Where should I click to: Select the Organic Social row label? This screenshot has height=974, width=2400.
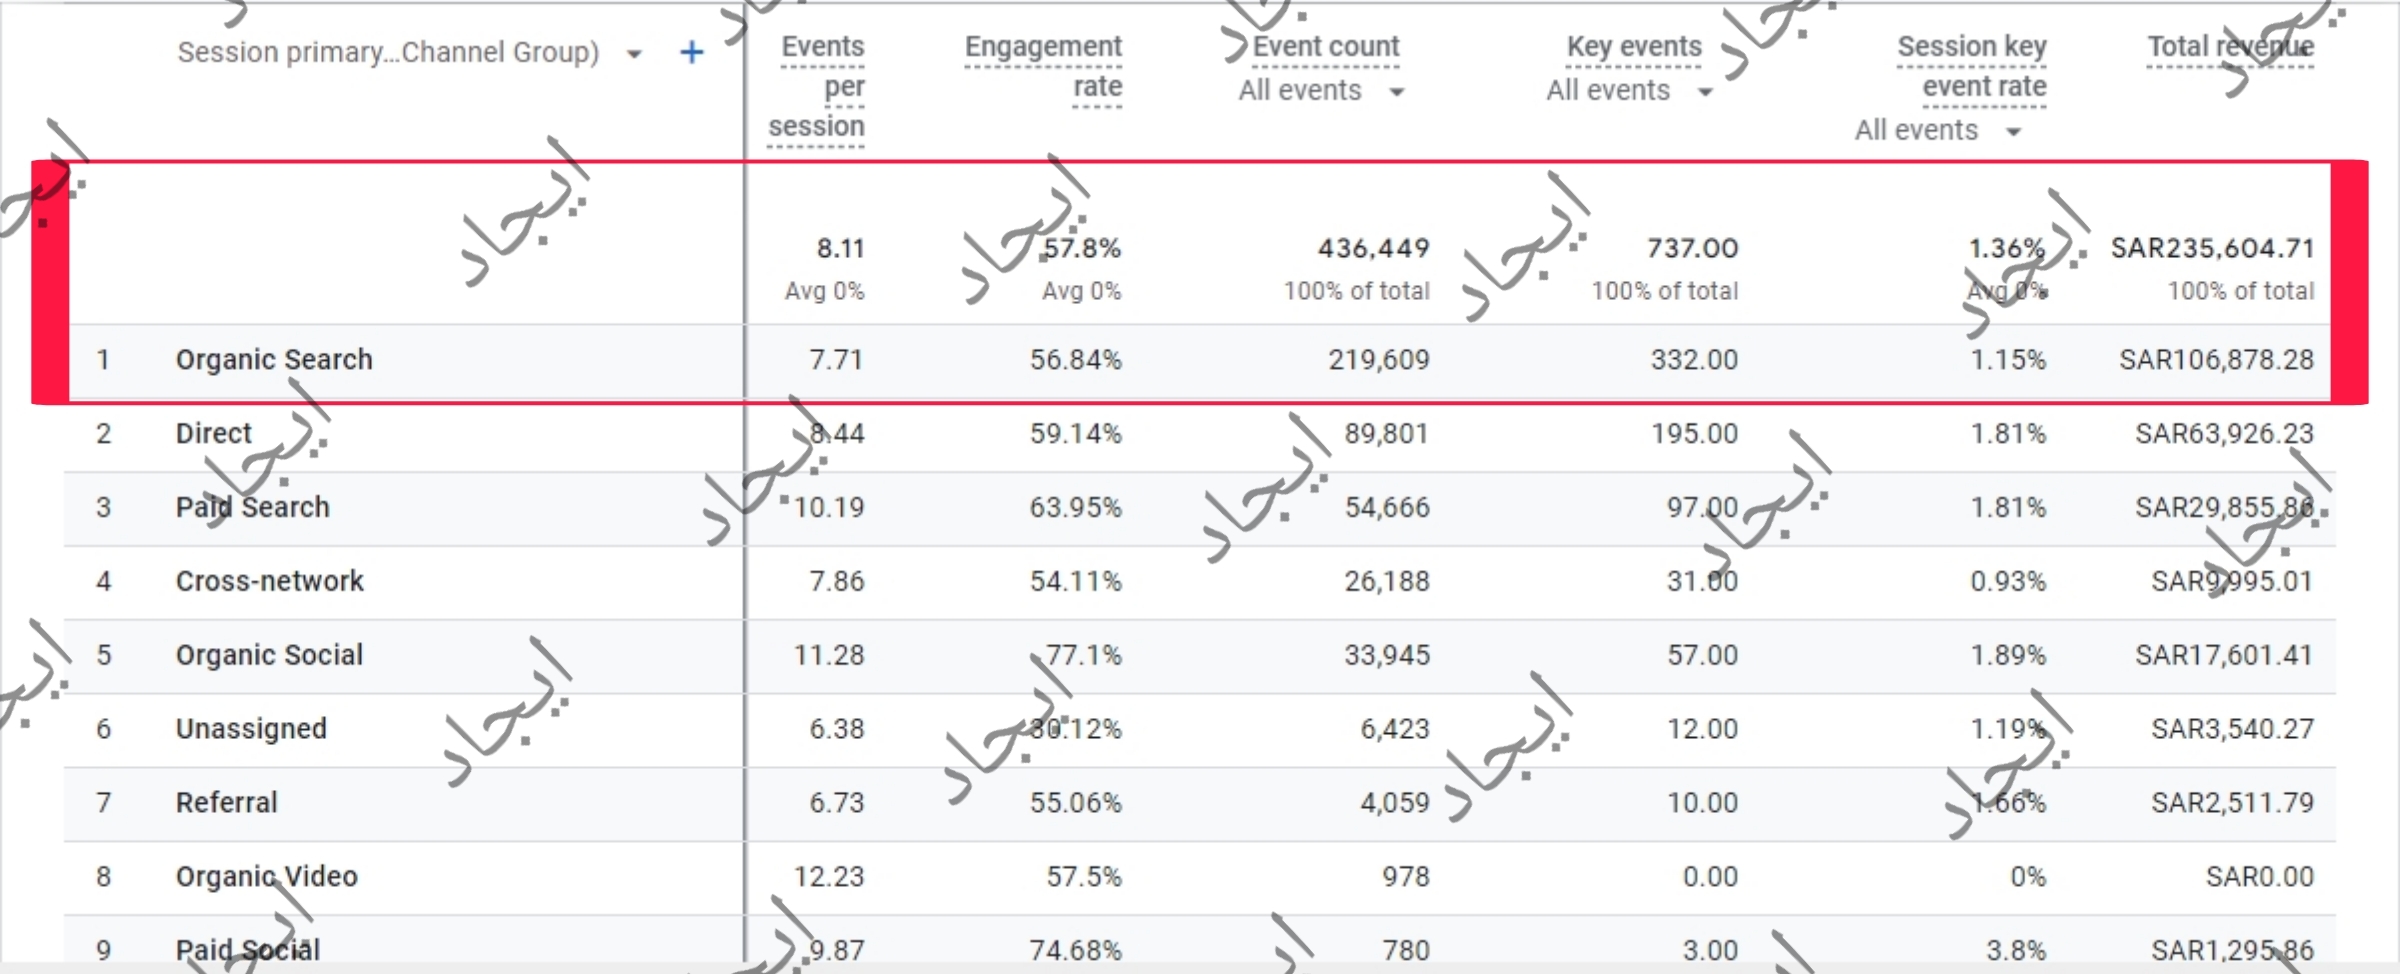pos(269,656)
